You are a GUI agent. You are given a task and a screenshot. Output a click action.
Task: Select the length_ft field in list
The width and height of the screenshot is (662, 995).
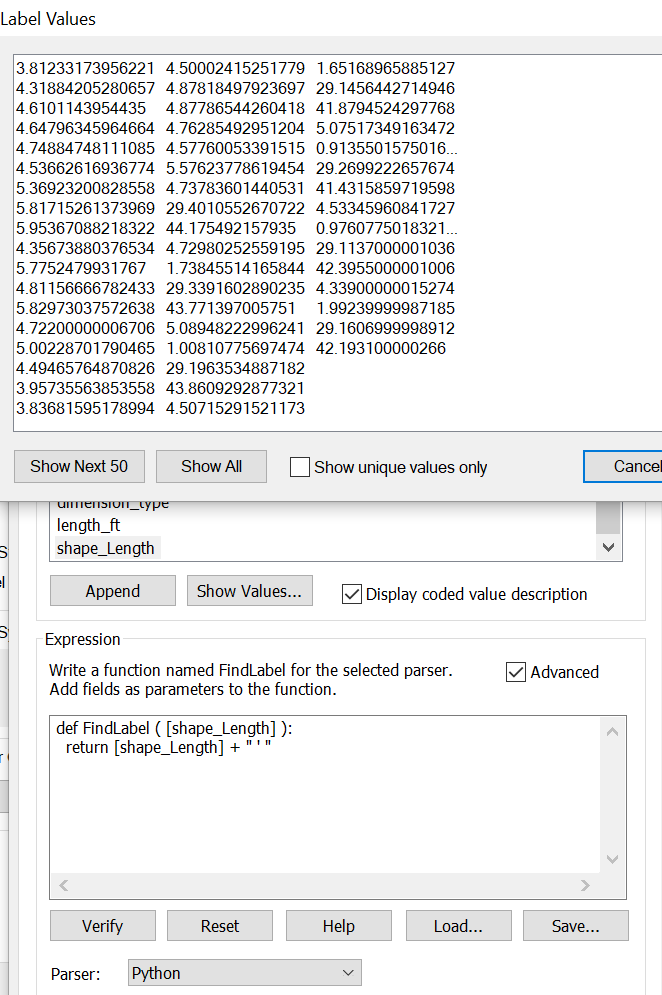(x=93, y=525)
